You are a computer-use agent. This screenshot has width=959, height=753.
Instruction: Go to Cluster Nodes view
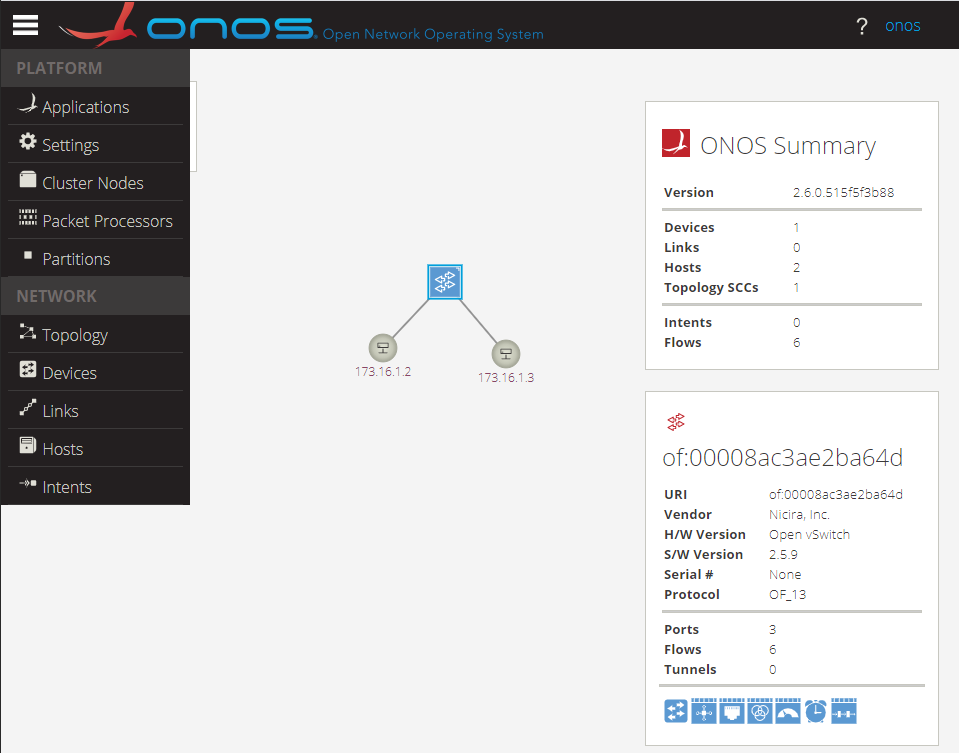point(95,182)
